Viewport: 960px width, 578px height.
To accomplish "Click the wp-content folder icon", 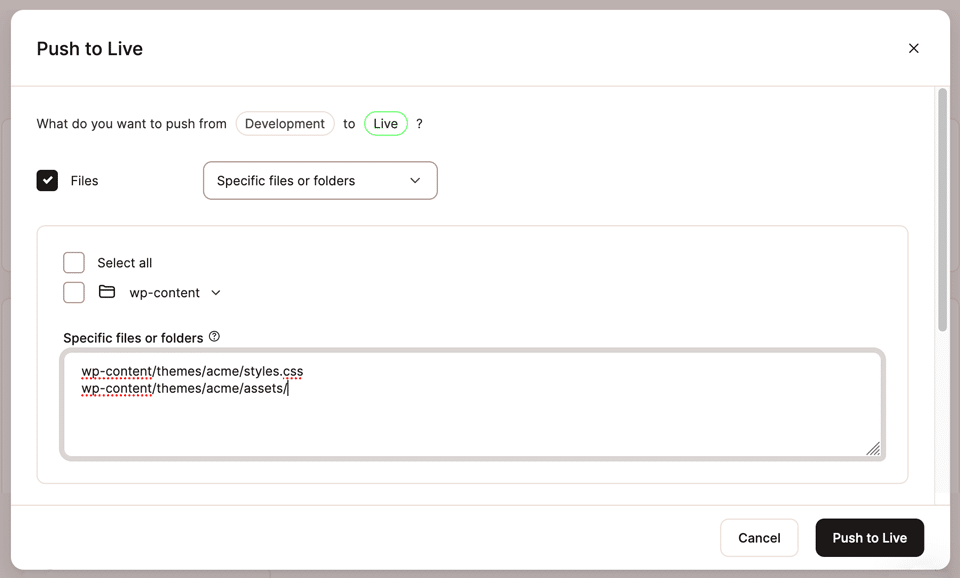I will pos(107,292).
